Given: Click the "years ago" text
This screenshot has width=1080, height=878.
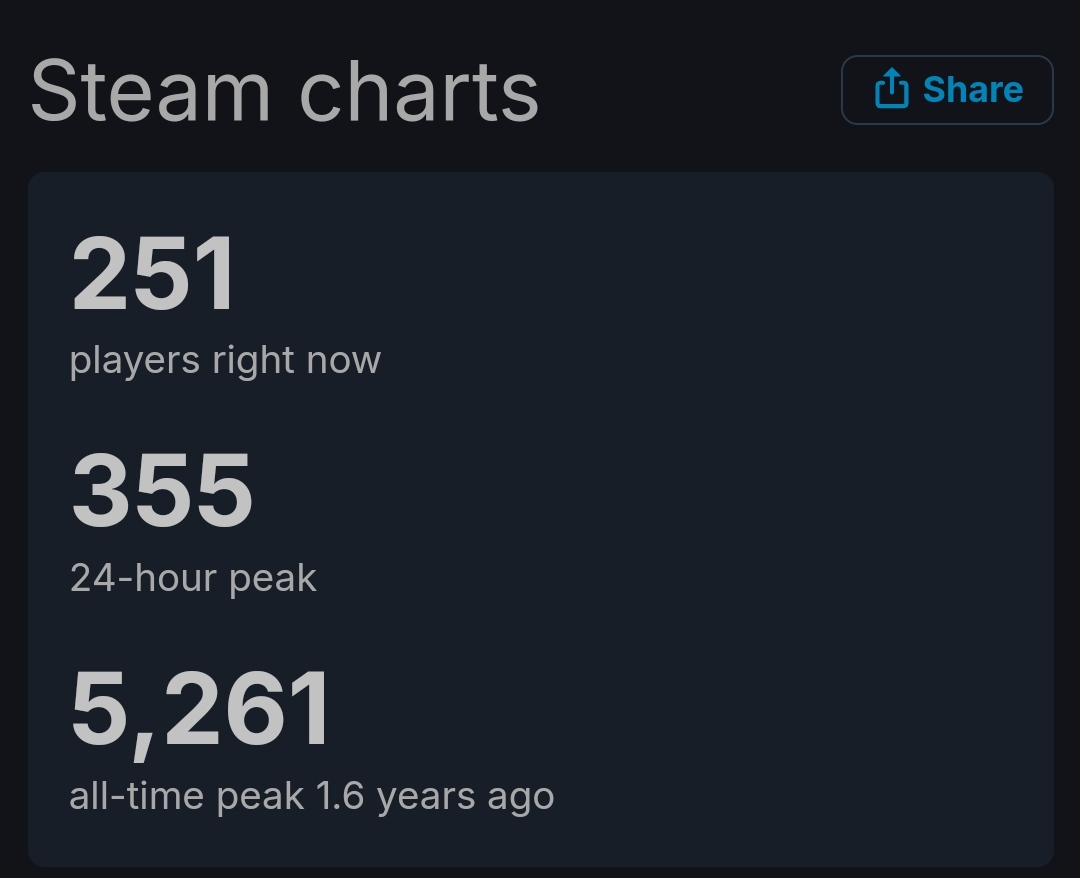Looking at the screenshot, I should 465,796.
